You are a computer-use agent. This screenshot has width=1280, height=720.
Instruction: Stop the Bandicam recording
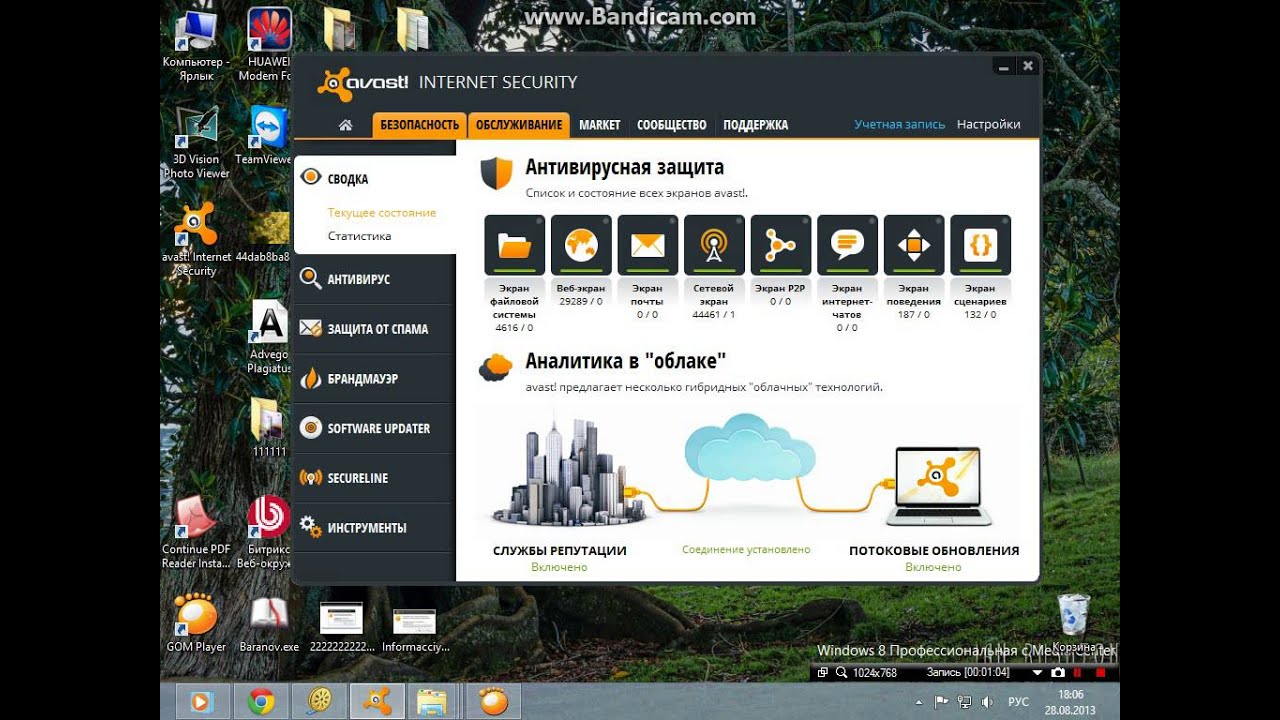1100,673
